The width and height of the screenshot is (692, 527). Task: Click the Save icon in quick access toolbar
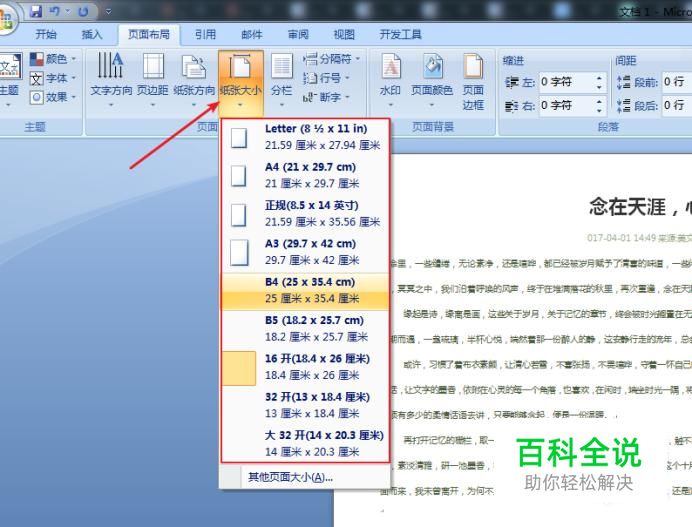(x=36, y=11)
